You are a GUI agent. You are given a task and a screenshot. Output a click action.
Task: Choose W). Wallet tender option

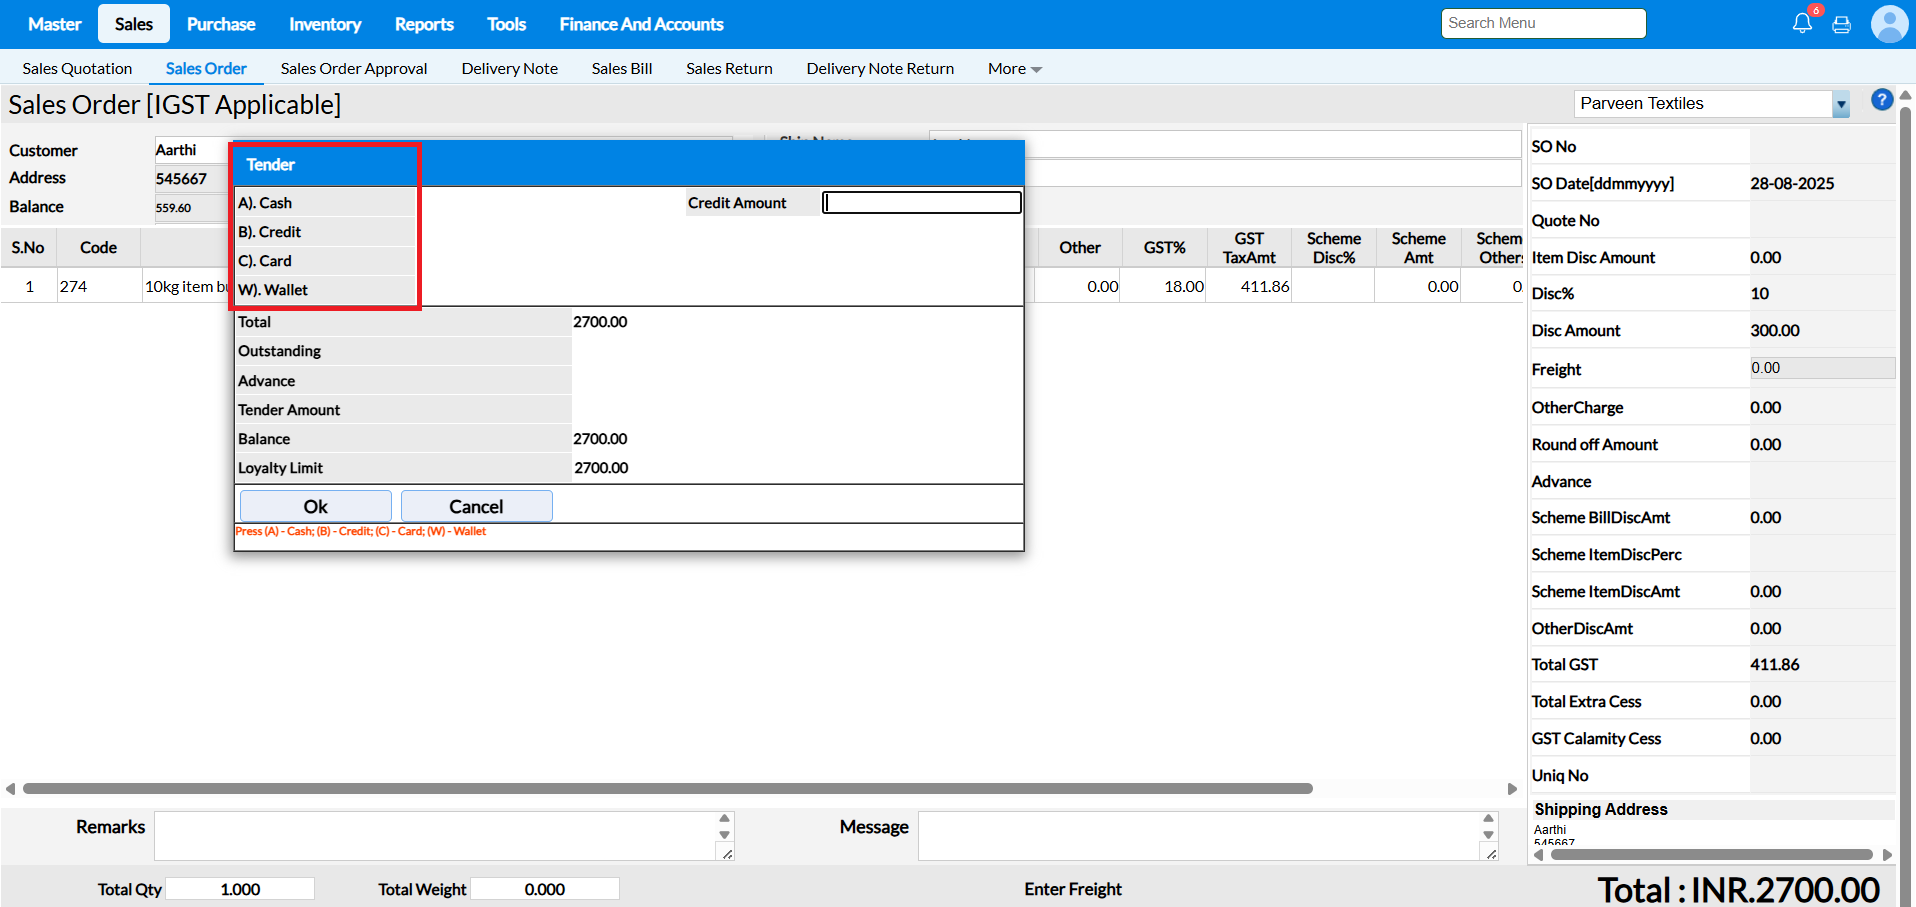tap(274, 290)
